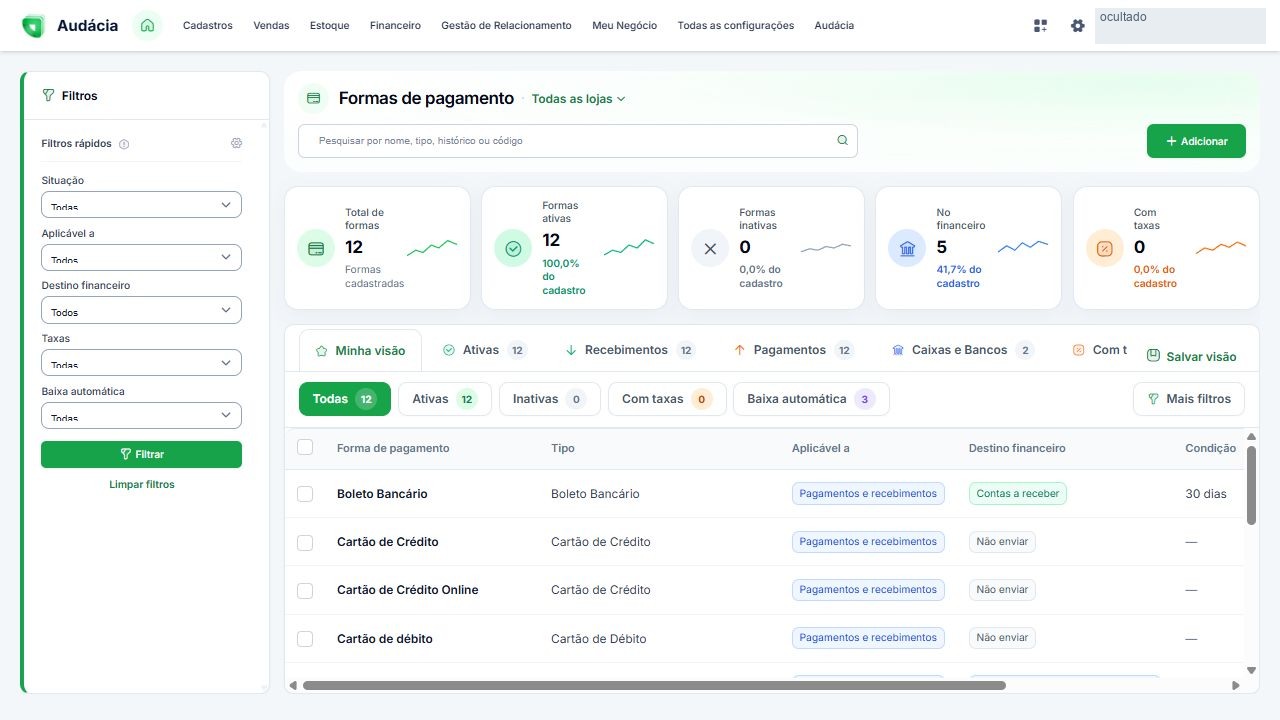Image resolution: width=1280 pixels, height=720 pixels.
Task: Open the Baixa automática dropdown
Action: [141, 416]
